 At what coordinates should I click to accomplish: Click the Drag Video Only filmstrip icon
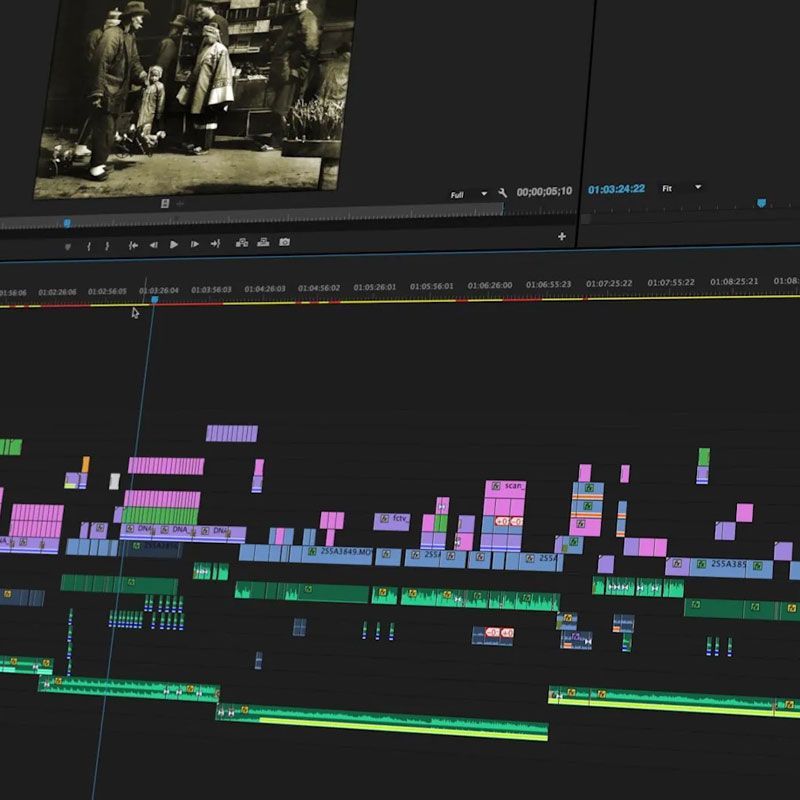tap(165, 204)
